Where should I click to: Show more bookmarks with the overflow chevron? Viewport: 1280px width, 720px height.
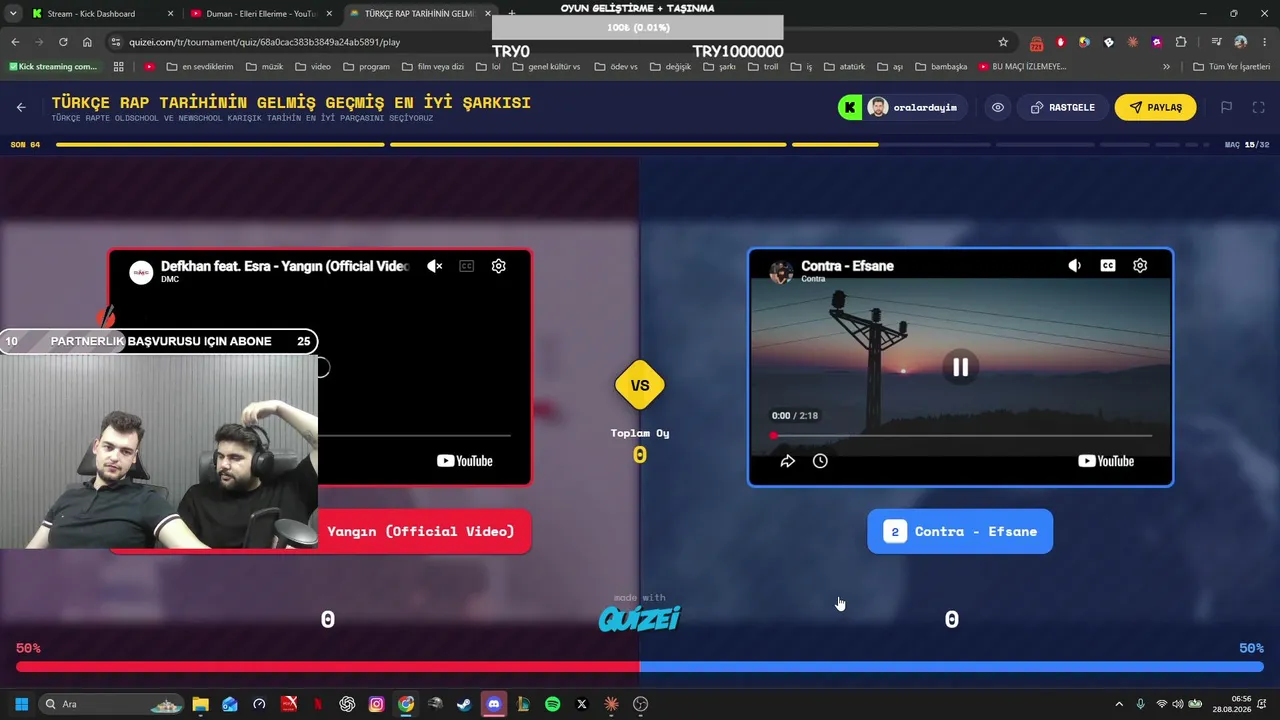1166,67
